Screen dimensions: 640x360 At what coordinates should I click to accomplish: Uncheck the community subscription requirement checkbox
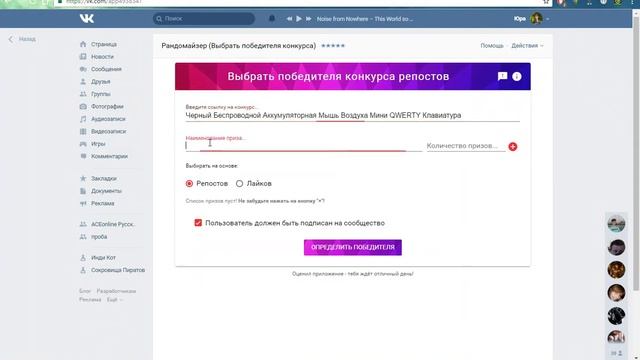[198, 223]
